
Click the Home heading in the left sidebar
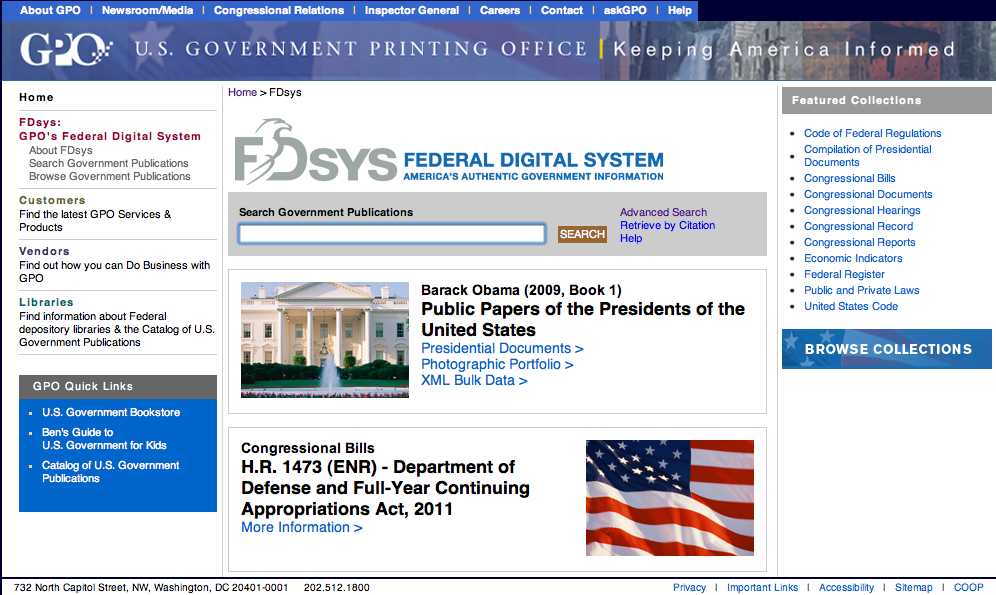[x=36, y=97]
